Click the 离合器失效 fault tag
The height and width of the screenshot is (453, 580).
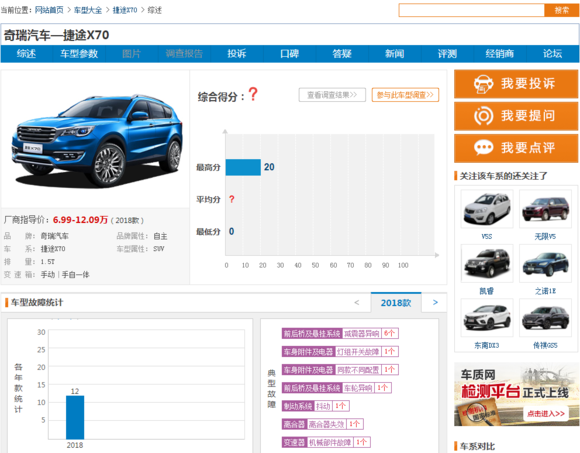pyautogui.click(x=326, y=424)
